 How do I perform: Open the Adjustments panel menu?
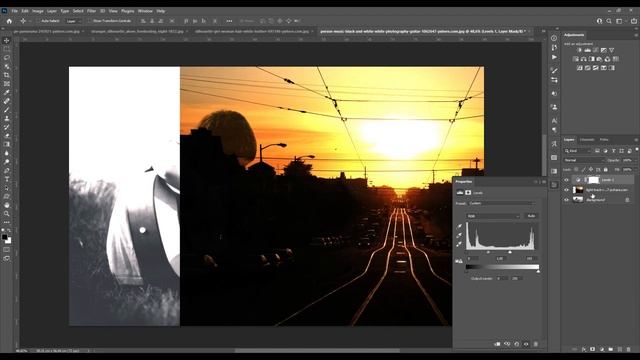(x=636, y=35)
